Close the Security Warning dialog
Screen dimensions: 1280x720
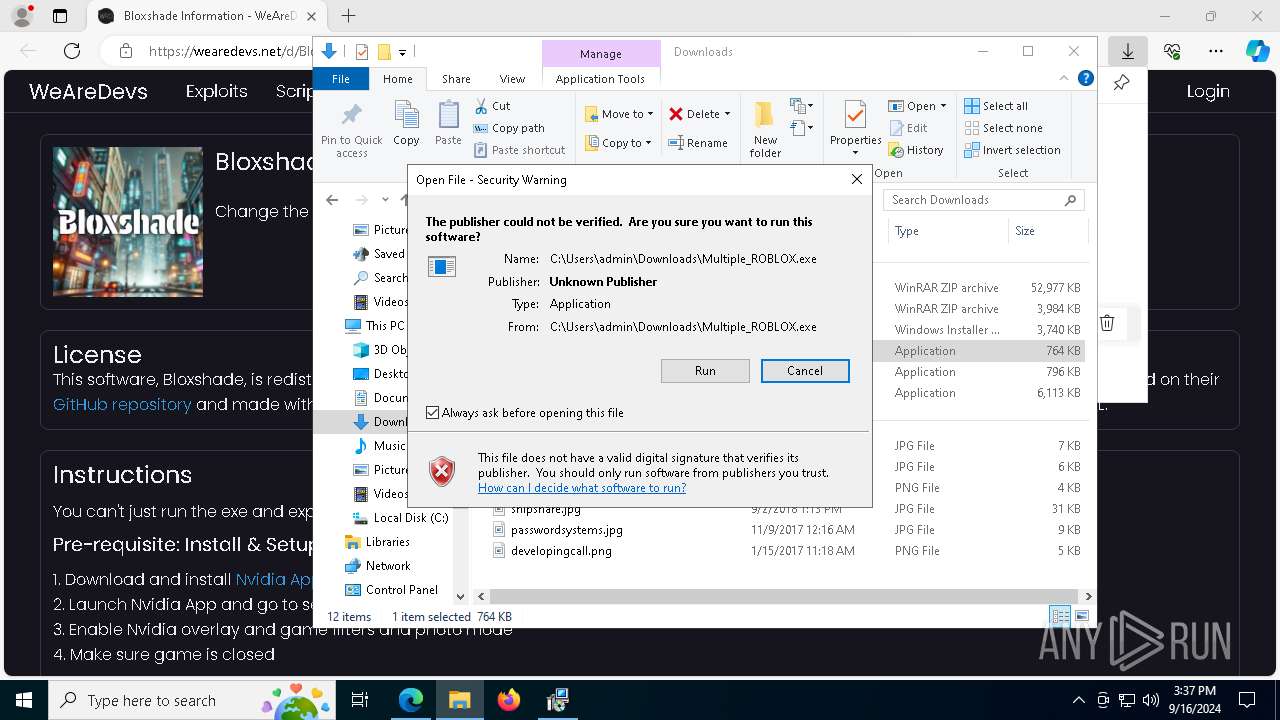(x=856, y=179)
